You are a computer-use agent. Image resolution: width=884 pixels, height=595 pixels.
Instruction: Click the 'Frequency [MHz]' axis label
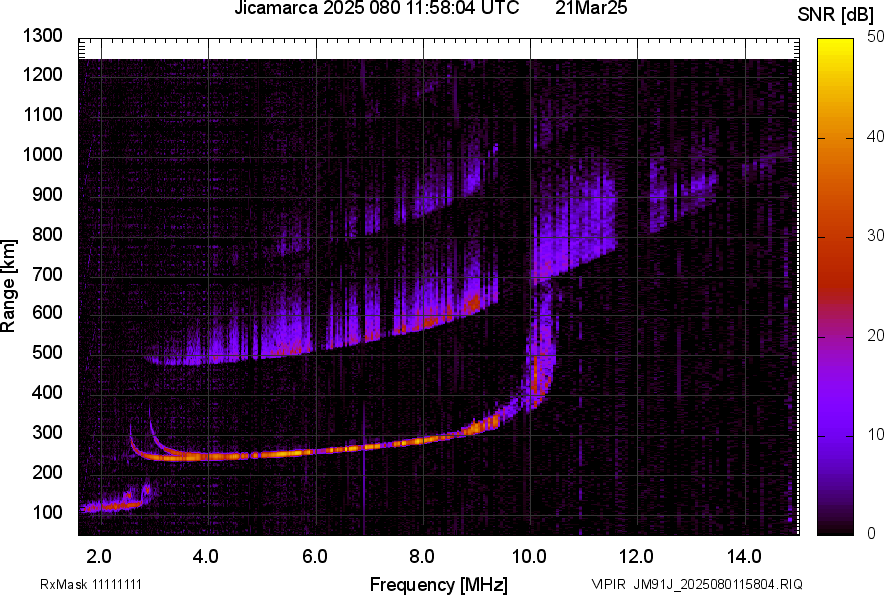[439, 584]
